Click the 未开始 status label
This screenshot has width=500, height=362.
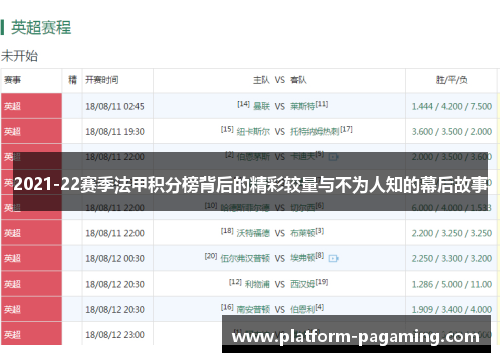click(x=19, y=56)
